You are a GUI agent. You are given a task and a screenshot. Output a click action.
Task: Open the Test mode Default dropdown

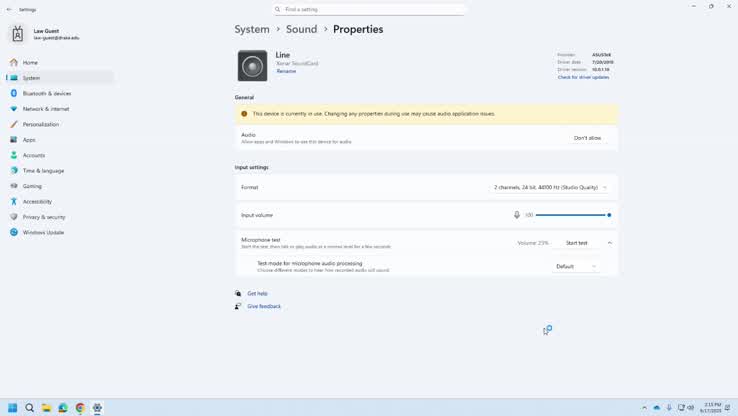576,266
